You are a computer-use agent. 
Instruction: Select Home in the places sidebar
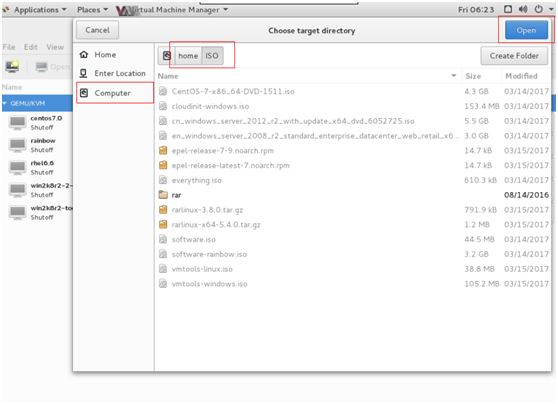pos(113,54)
